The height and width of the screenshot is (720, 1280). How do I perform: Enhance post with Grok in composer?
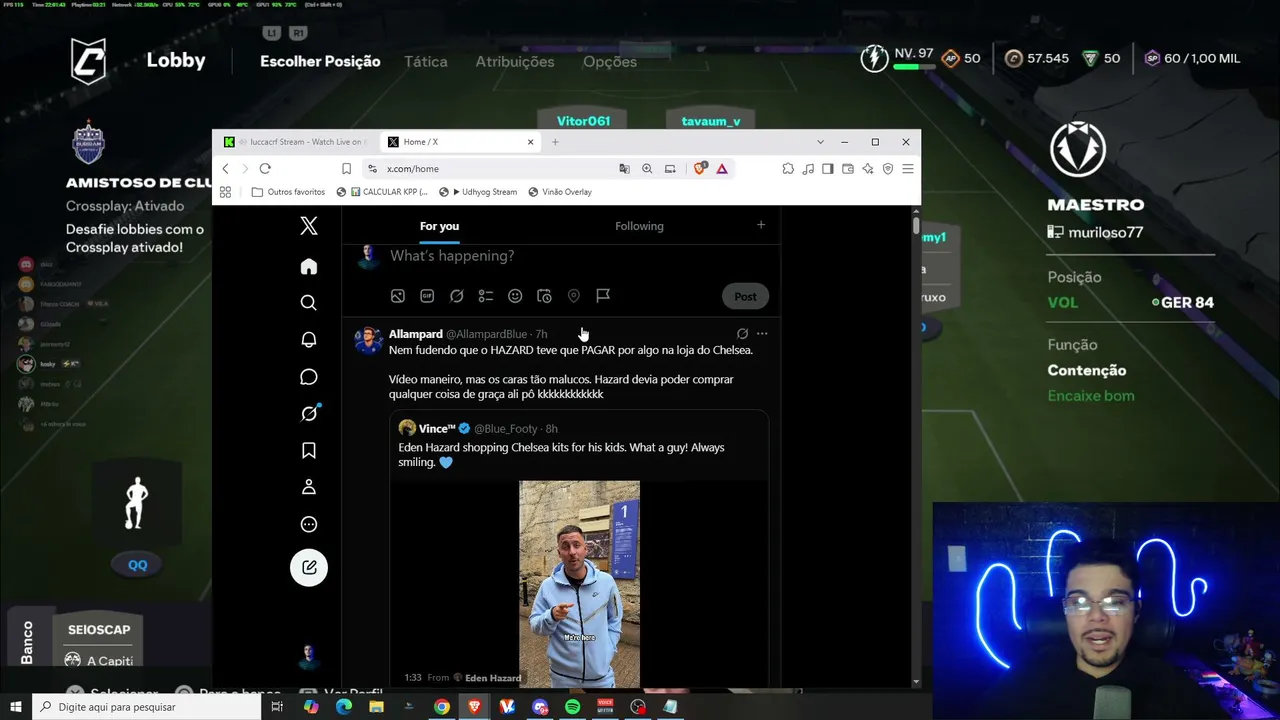(456, 296)
